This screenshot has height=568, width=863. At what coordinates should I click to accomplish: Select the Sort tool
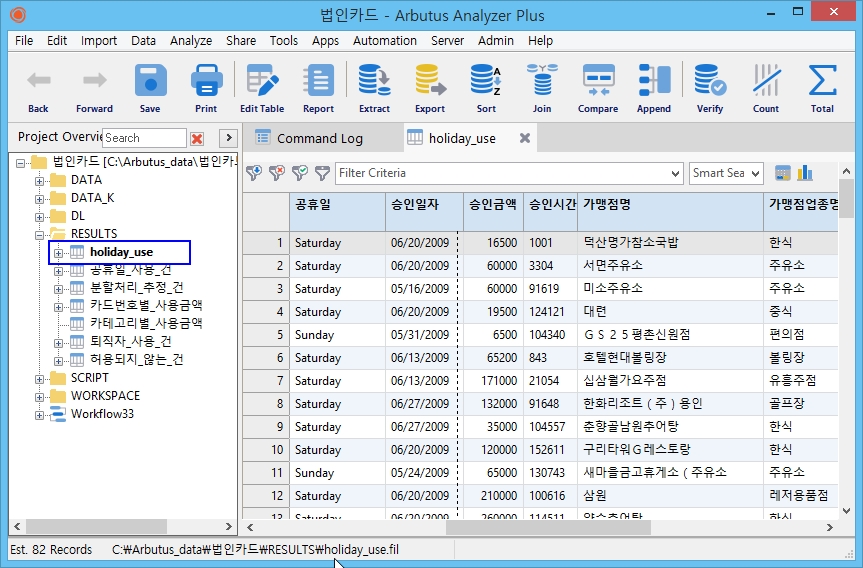(x=486, y=81)
